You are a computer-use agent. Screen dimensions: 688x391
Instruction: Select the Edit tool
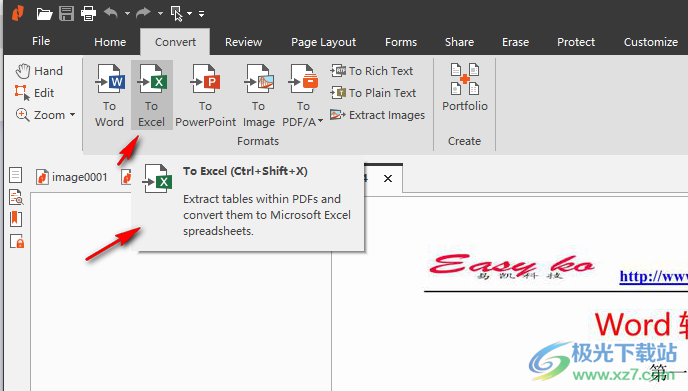click(34, 93)
